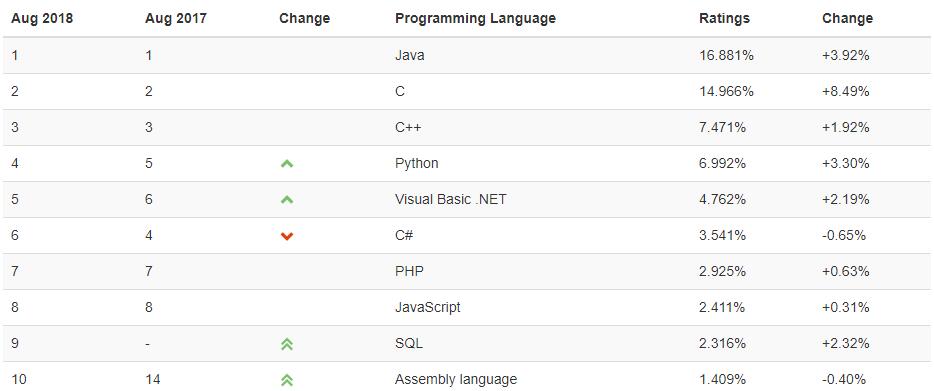
Task: Click the -0.40% change value
Action: (x=844, y=379)
